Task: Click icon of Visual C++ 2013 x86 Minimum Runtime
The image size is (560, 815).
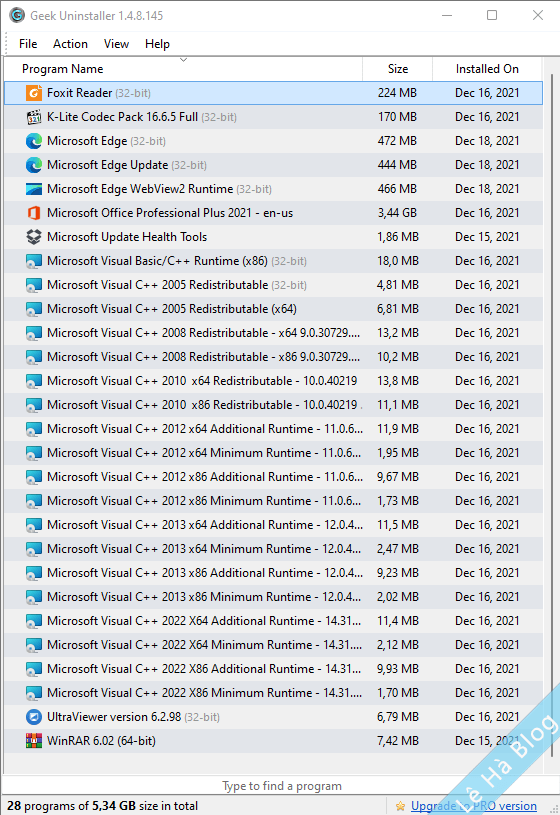Action: [x=34, y=597]
